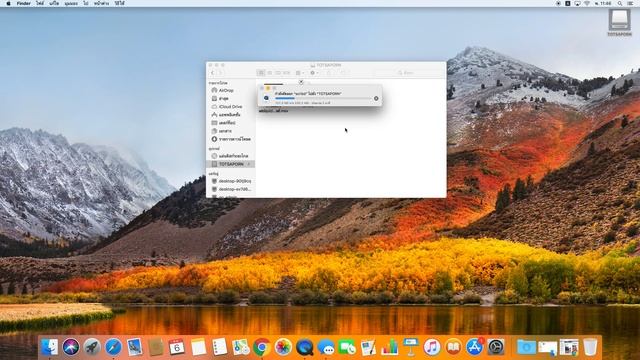This screenshot has height=360, width=640.
Task: Go back in Finder window
Action: point(213,73)
